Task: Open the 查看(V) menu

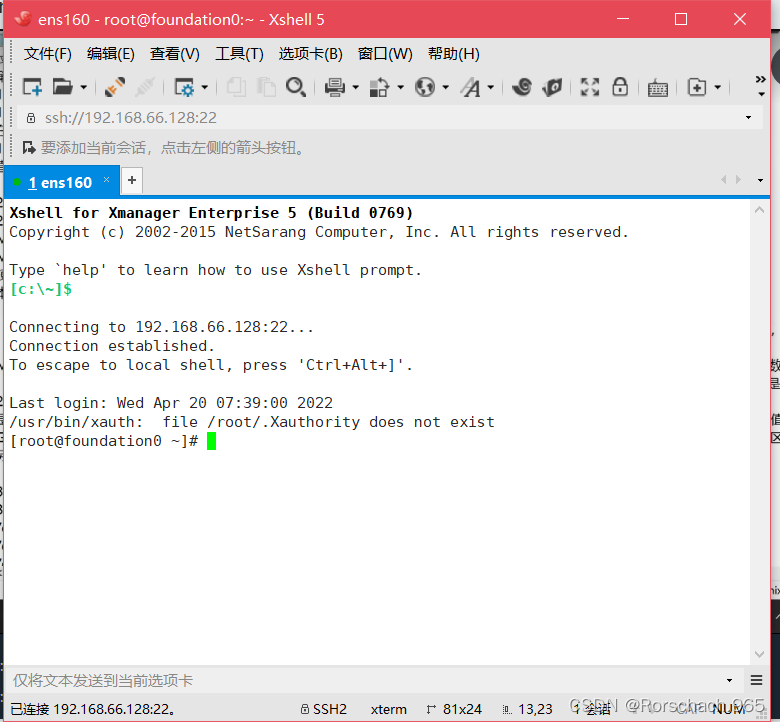Action: pyautogui.click(x=175, y=54)
